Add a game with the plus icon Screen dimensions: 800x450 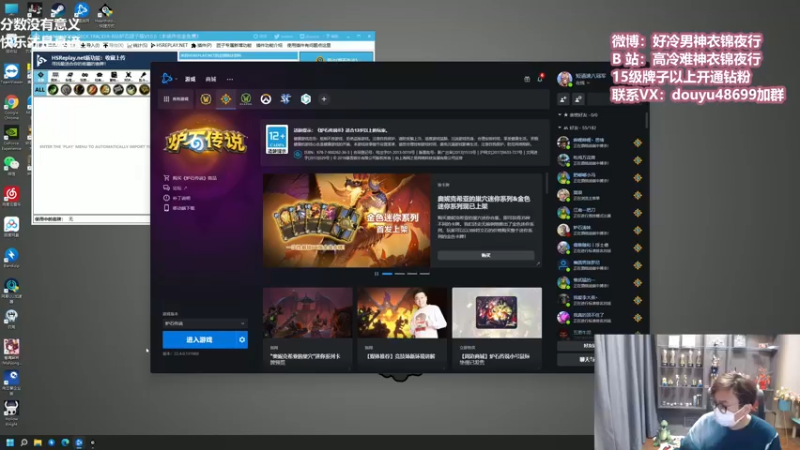click(x=324, y=99)
